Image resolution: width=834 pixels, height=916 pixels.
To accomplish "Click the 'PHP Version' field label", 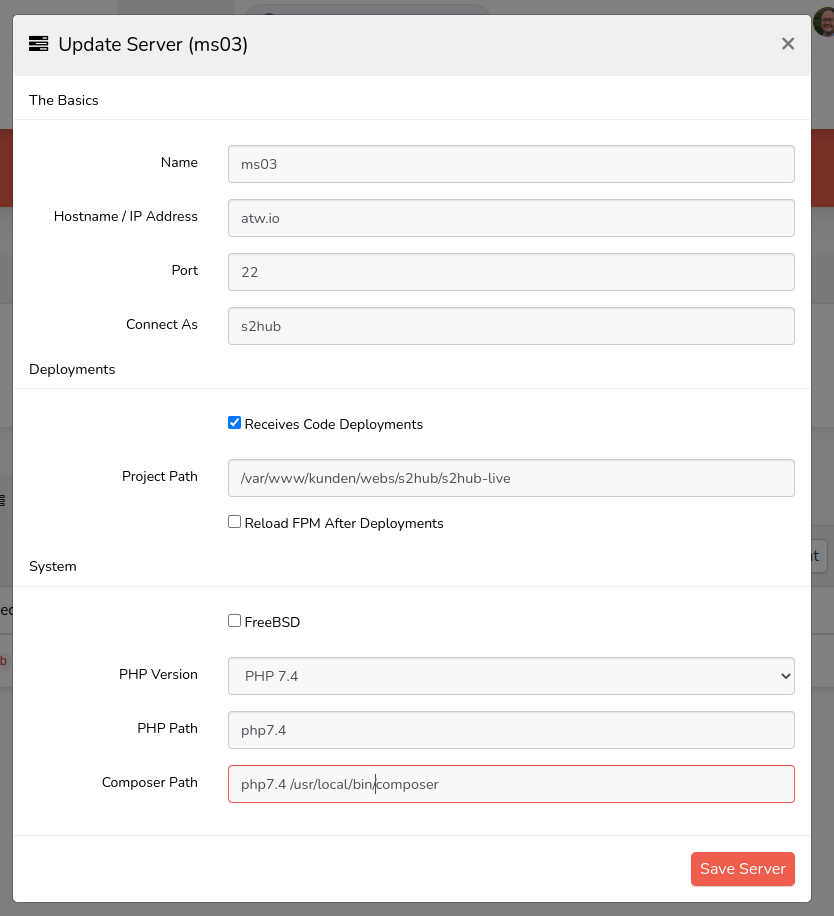I will [x=158, y=674].
